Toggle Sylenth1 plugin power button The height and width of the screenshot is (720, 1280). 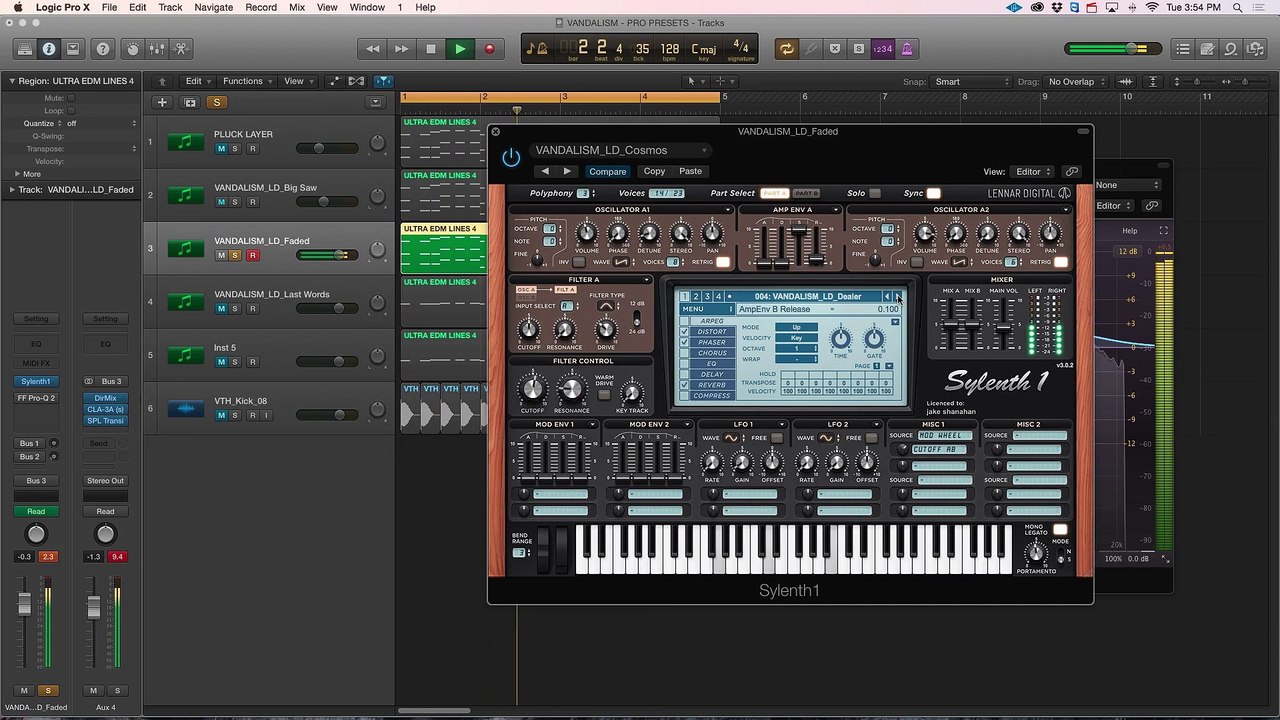tap(511, 157)
